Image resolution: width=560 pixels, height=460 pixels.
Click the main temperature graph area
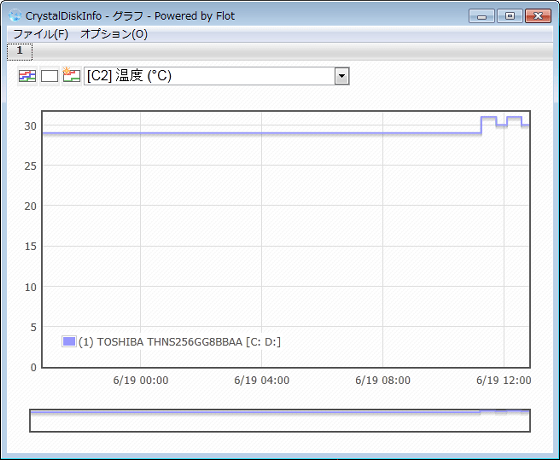tap(286, 239)
